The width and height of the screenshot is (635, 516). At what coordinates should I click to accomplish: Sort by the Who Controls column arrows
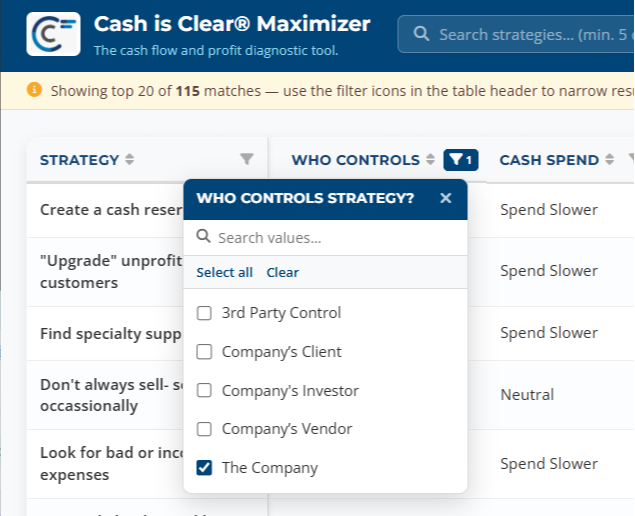coord(430,160)
